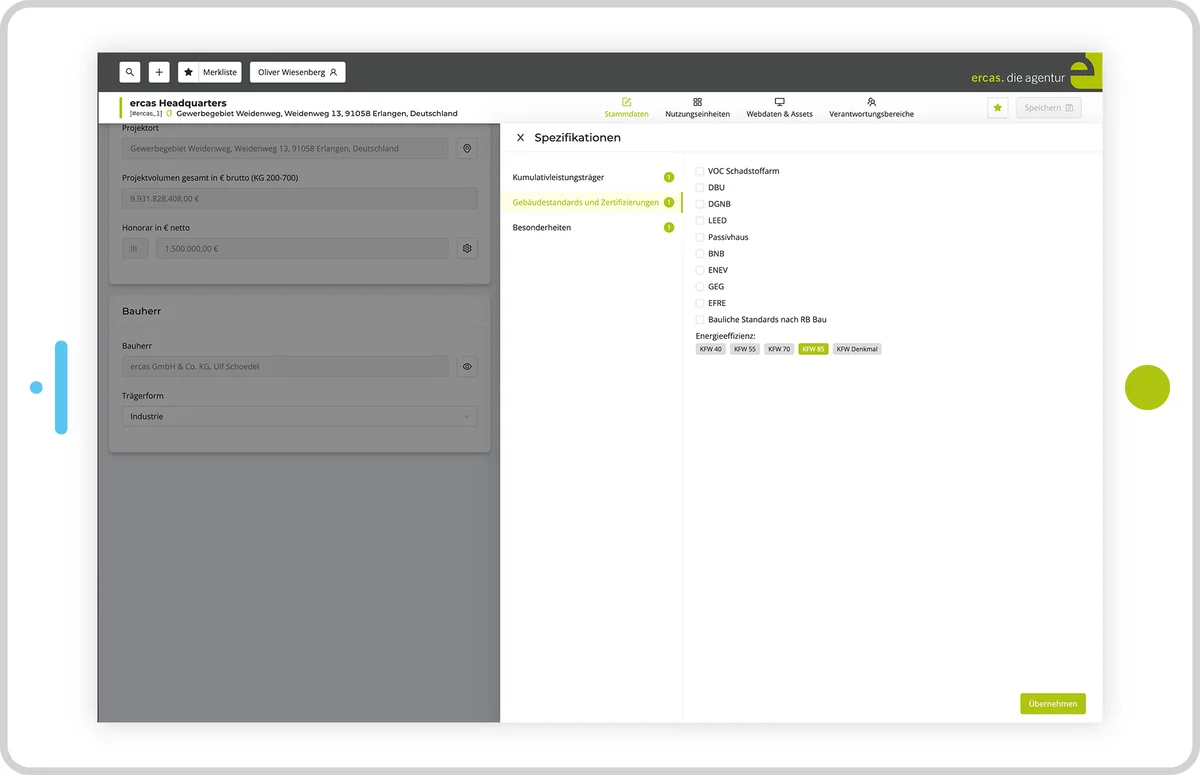Open the Trägerform dropdown showing Industrie
1200x775 pixels.
coord(299,416)
